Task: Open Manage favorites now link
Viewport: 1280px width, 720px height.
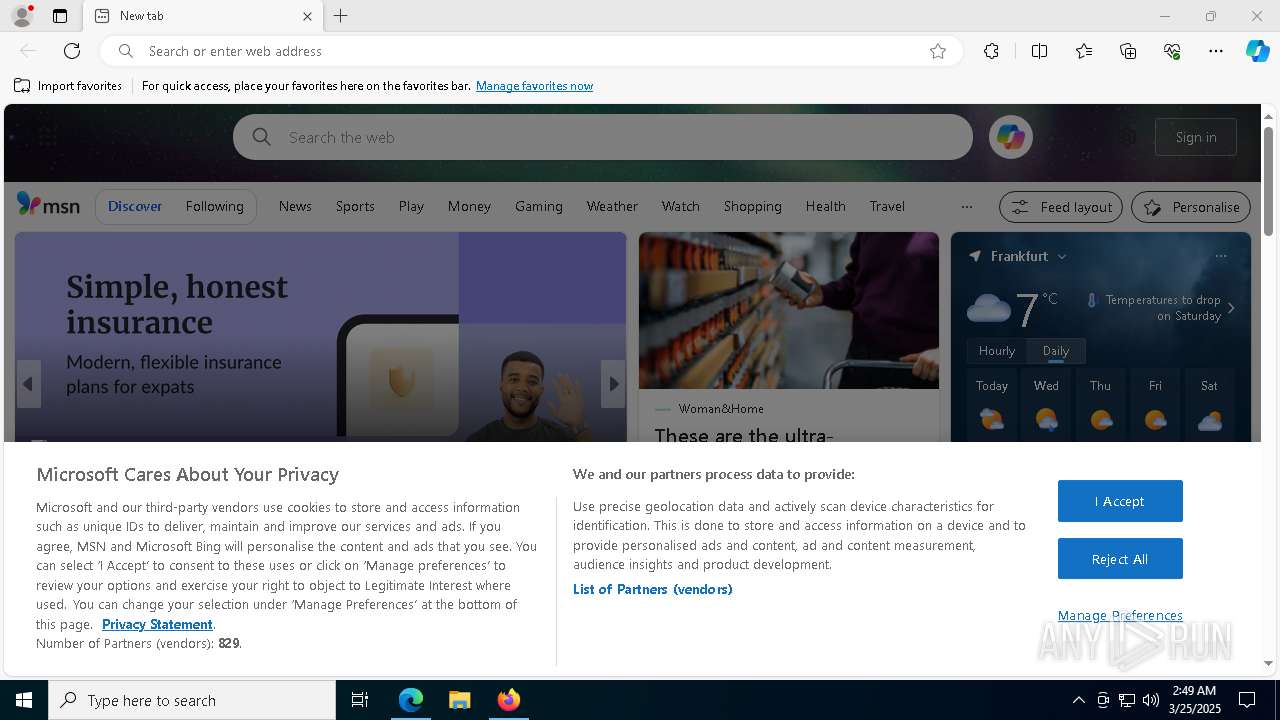Action: [x=534, y=86]
